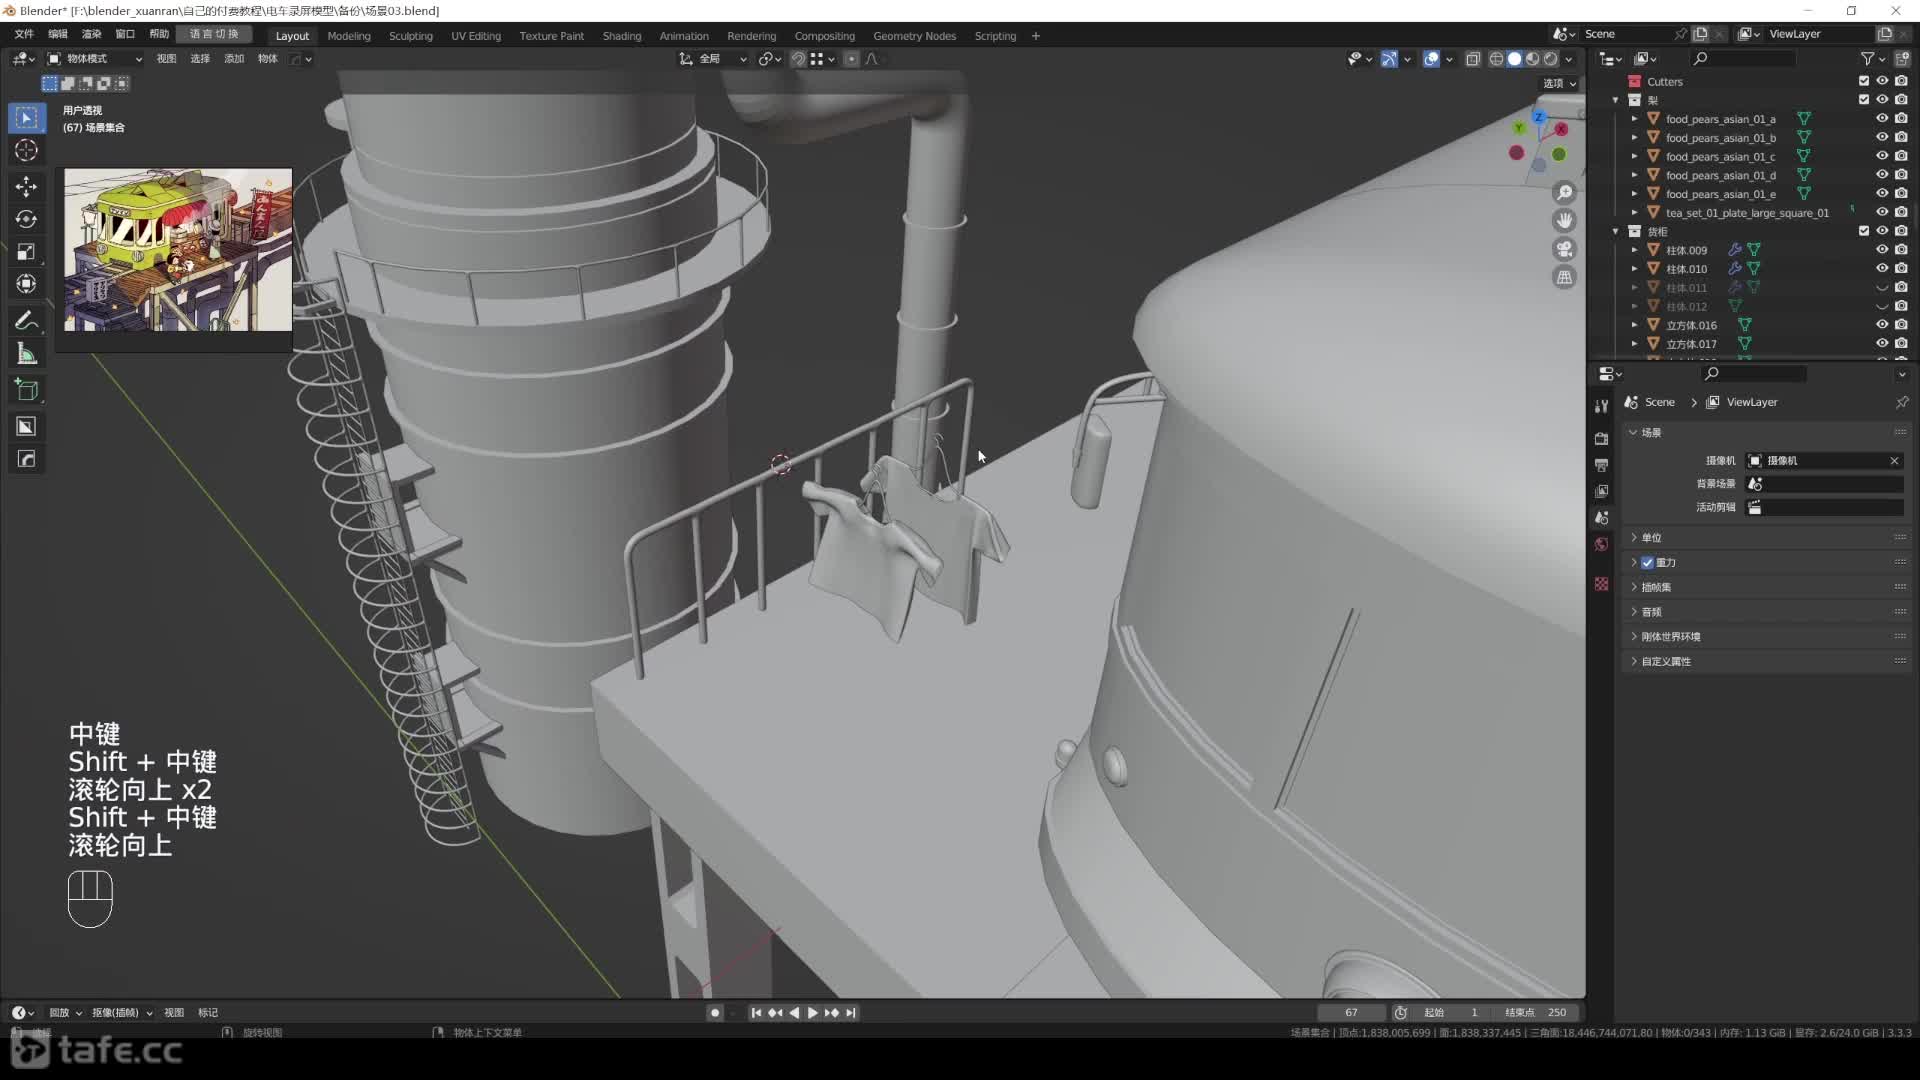
Task: Switch to the Modeling workspace tab
Action: (349, 36)
